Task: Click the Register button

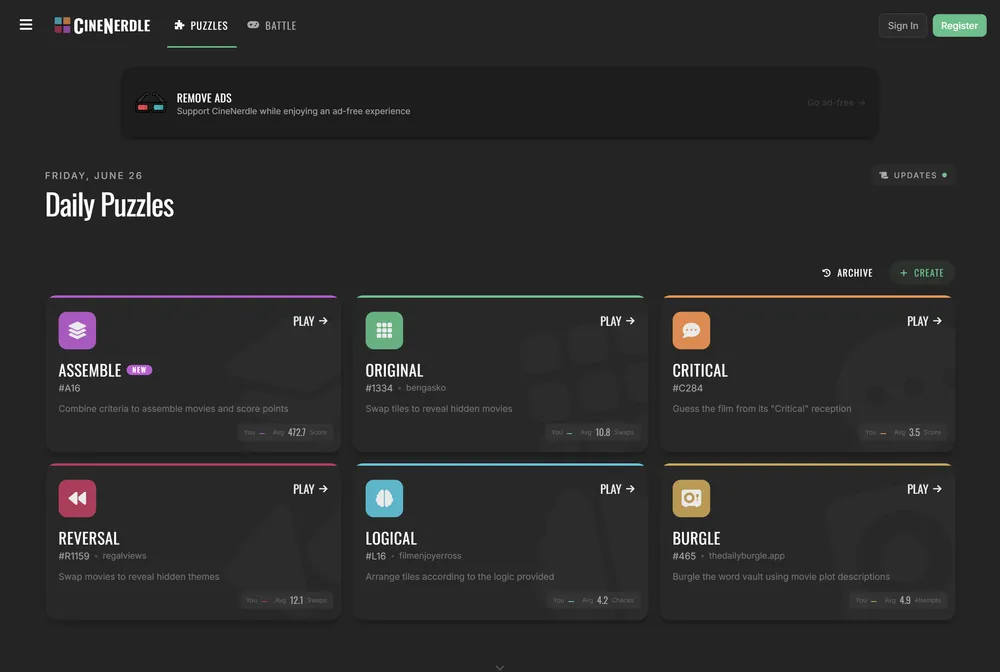Action: 959,26
